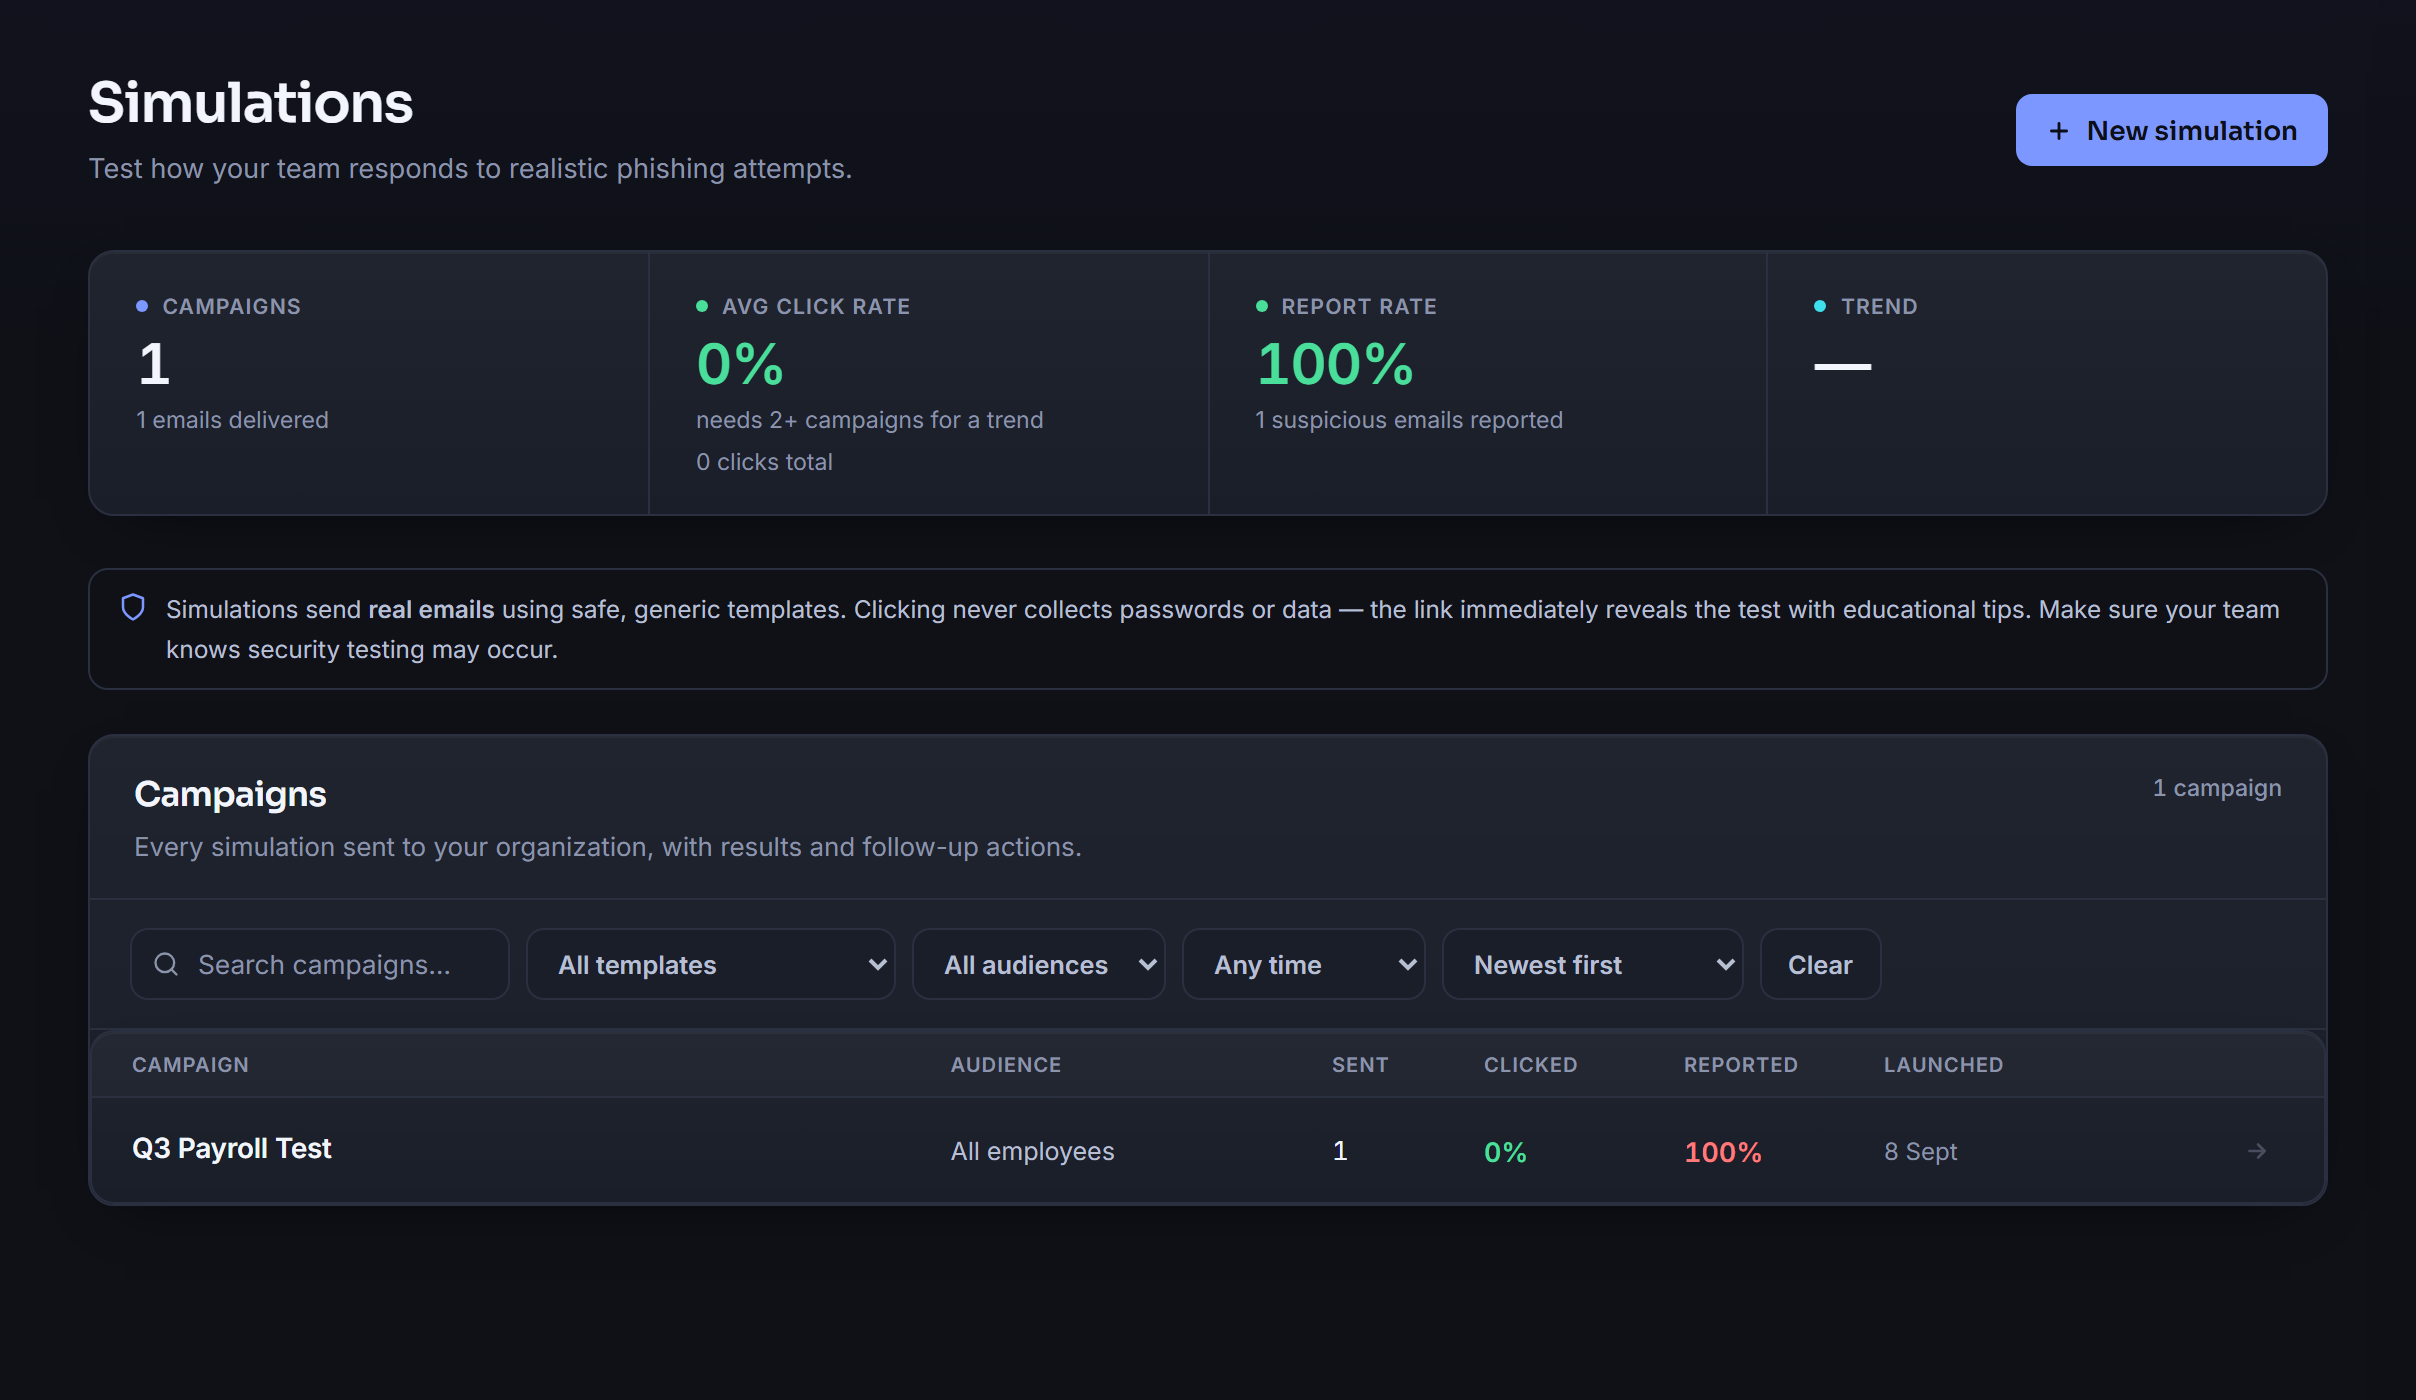This screenshot has width=2416, height=1400.
Task: Click the CAMPAIGNS stat card label
Action: [x=231, y=306]
